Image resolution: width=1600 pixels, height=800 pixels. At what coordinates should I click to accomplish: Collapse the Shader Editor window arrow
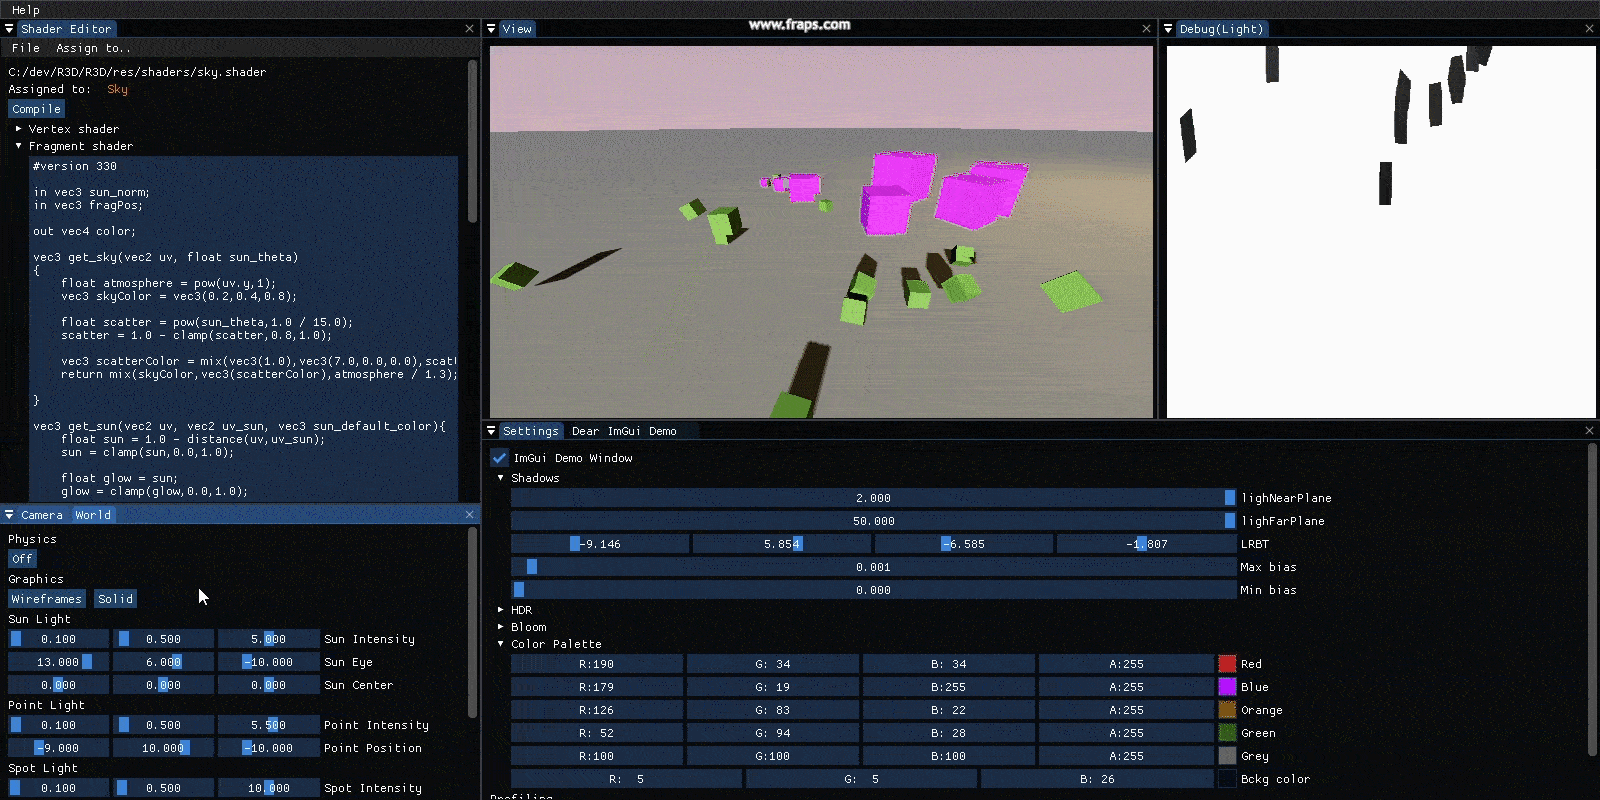(9, 29)
